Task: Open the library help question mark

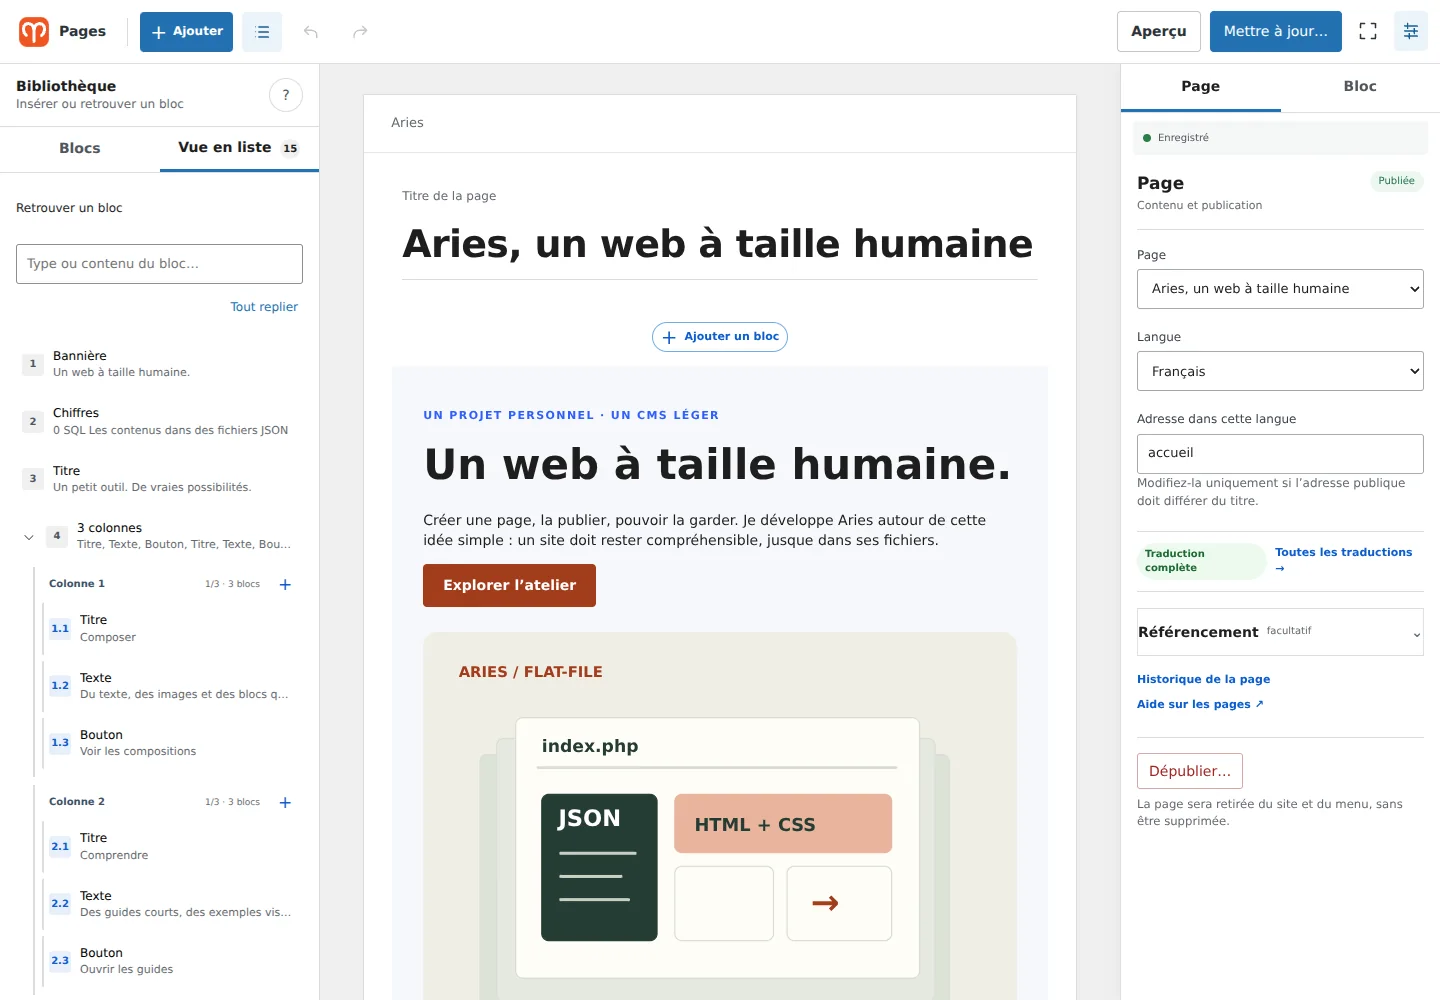Action: tap(286, 95)
